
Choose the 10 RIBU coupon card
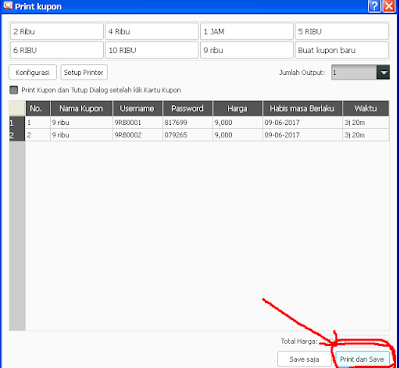(152, 50)
